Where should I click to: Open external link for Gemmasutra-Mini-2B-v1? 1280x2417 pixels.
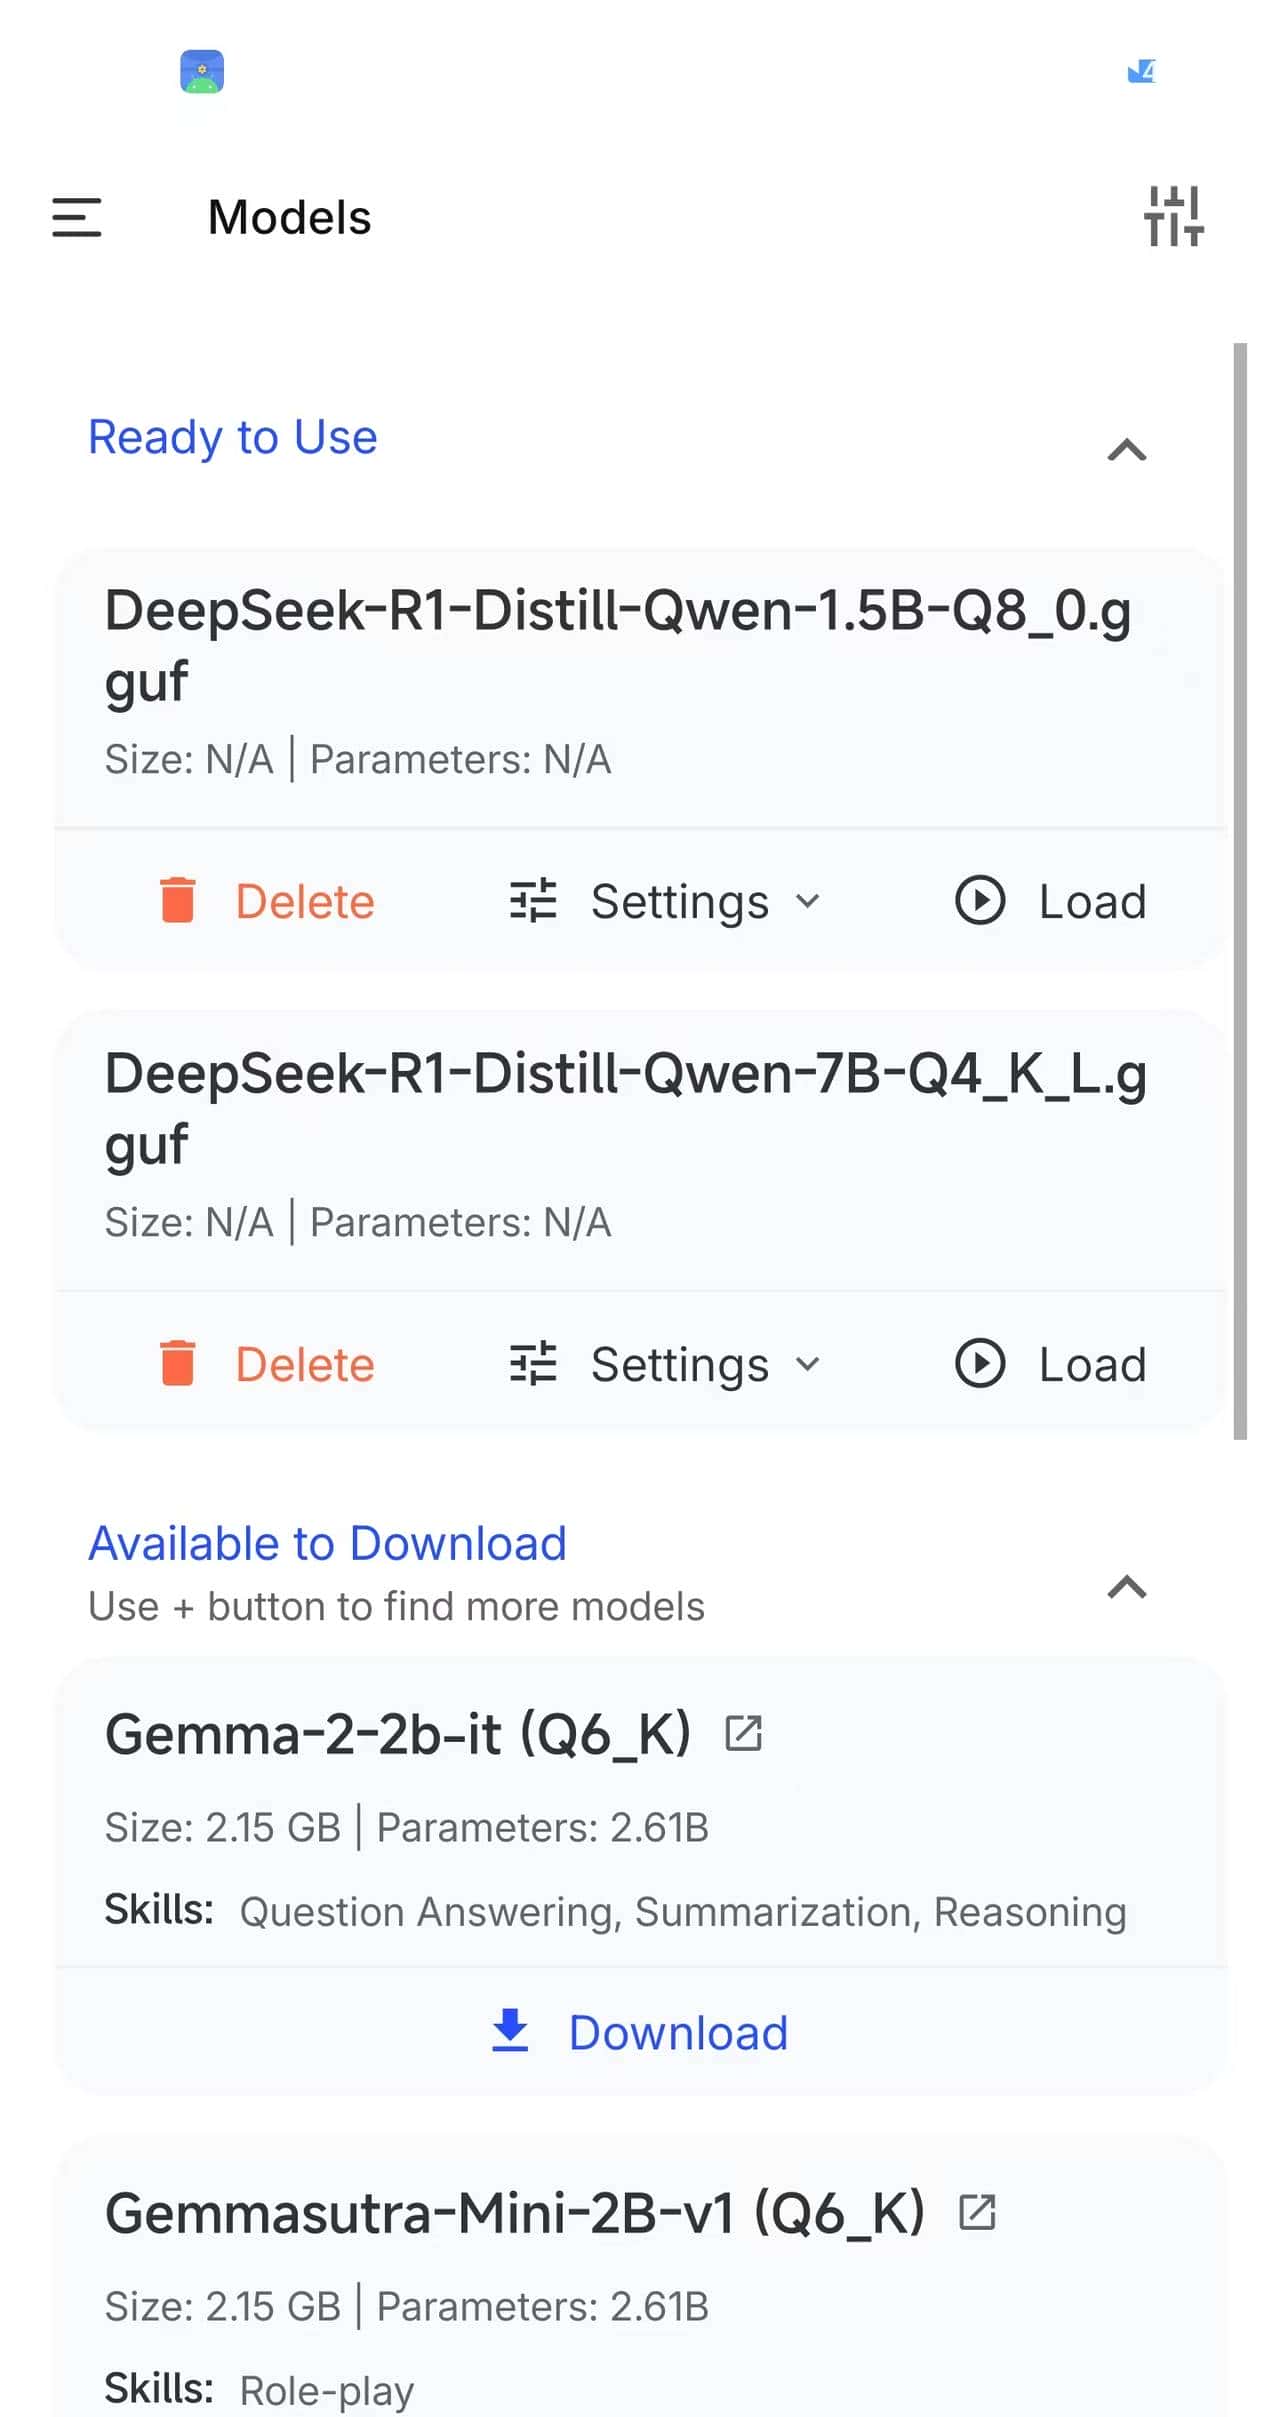(x=977, y=2213)
